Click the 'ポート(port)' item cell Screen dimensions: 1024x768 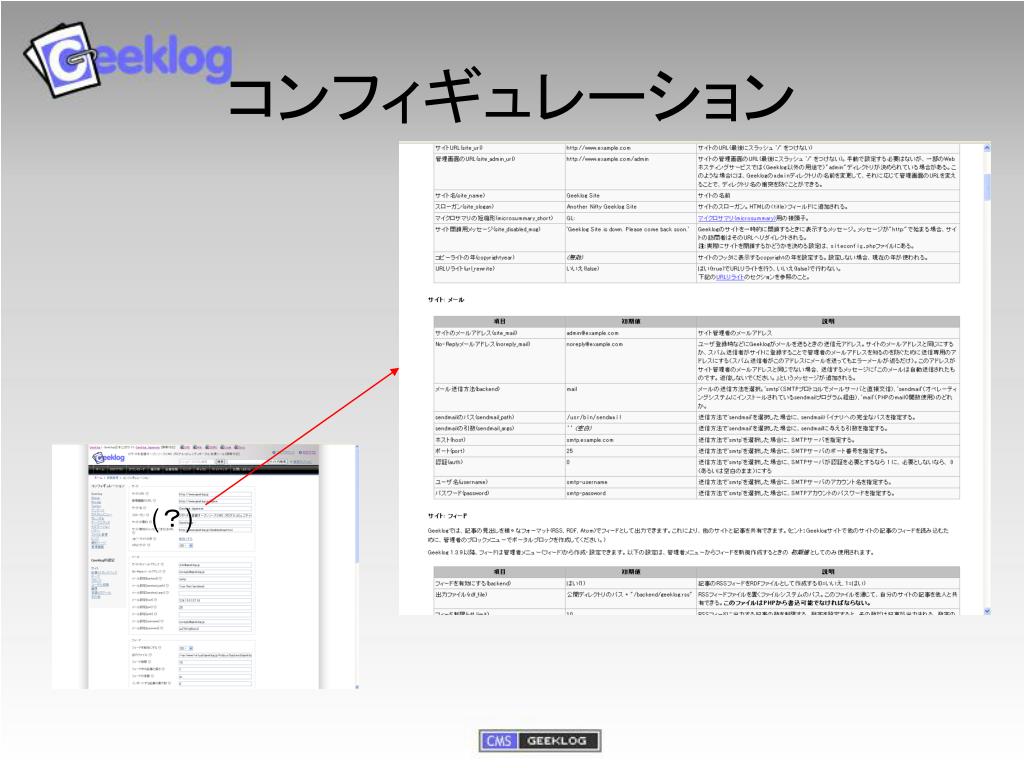[x=499, y=451]
